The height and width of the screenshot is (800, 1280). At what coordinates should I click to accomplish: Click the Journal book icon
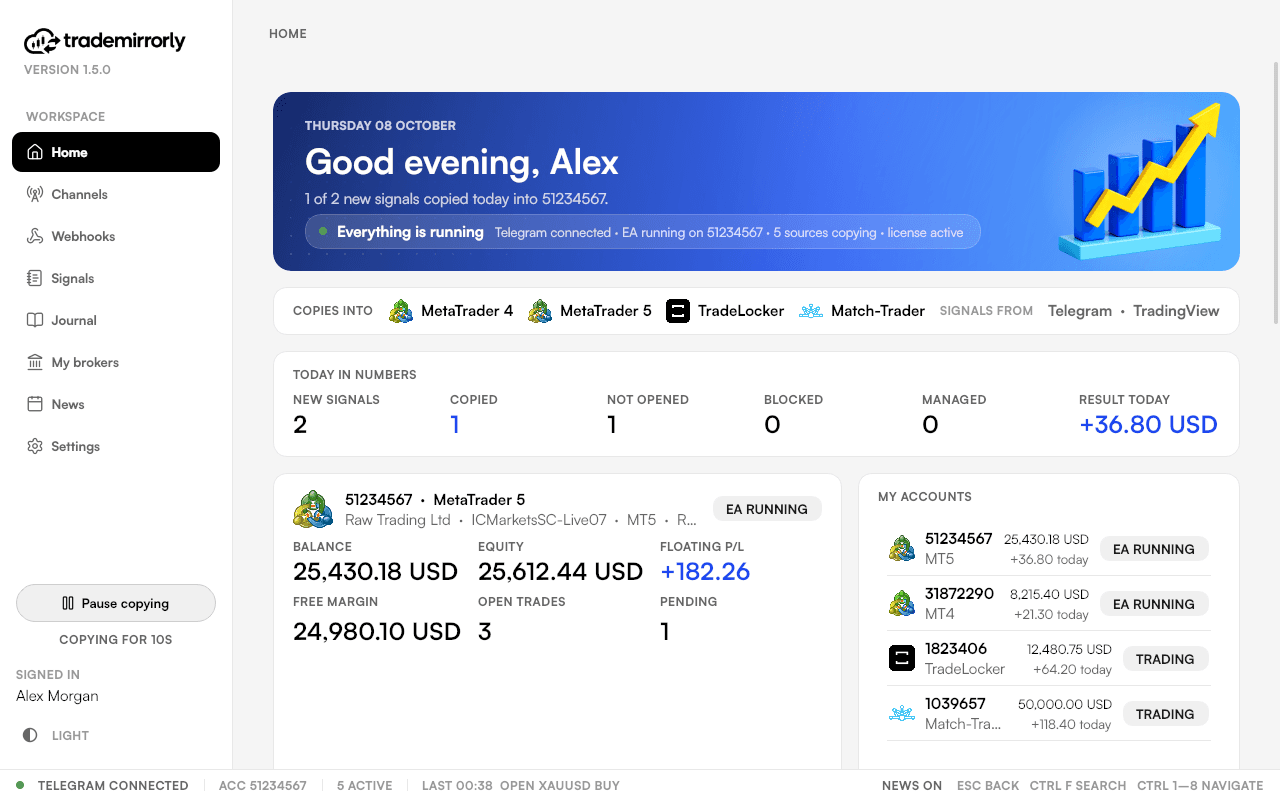click(x=35, y=320)
